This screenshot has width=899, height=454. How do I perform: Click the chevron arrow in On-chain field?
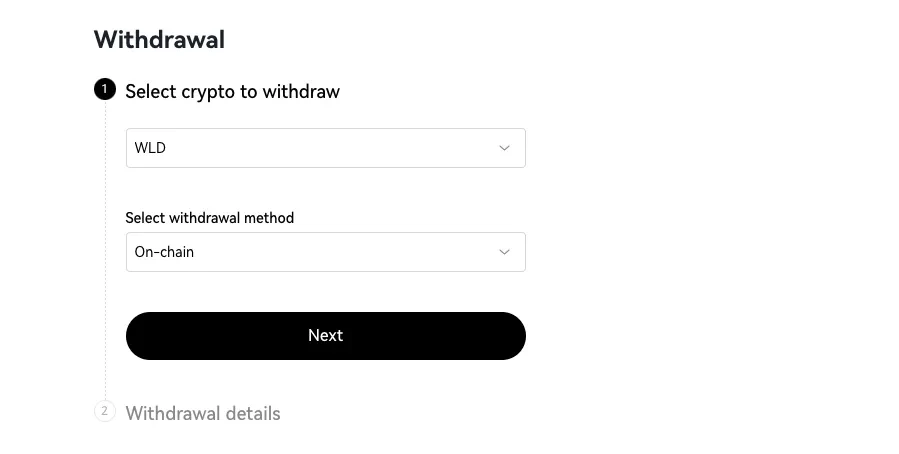click(x=504, y=252)
